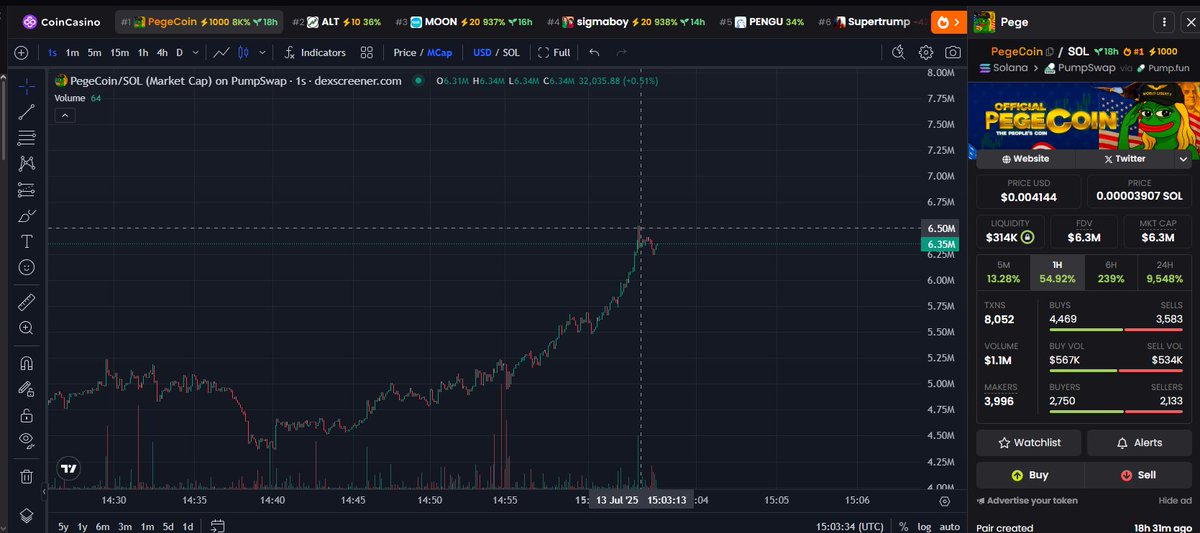Select the crosshair cursor tool

click(x=27, y=86)
